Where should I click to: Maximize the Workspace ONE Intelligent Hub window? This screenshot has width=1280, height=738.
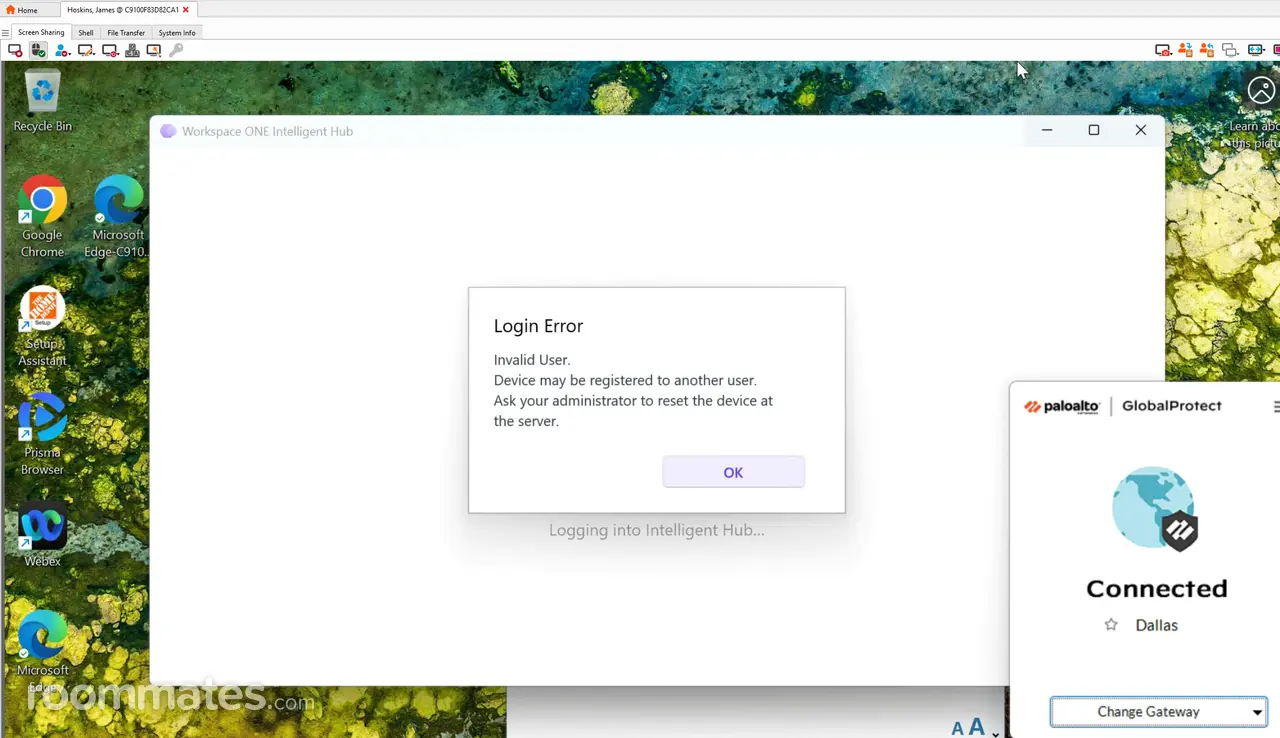pos(1094,130)
